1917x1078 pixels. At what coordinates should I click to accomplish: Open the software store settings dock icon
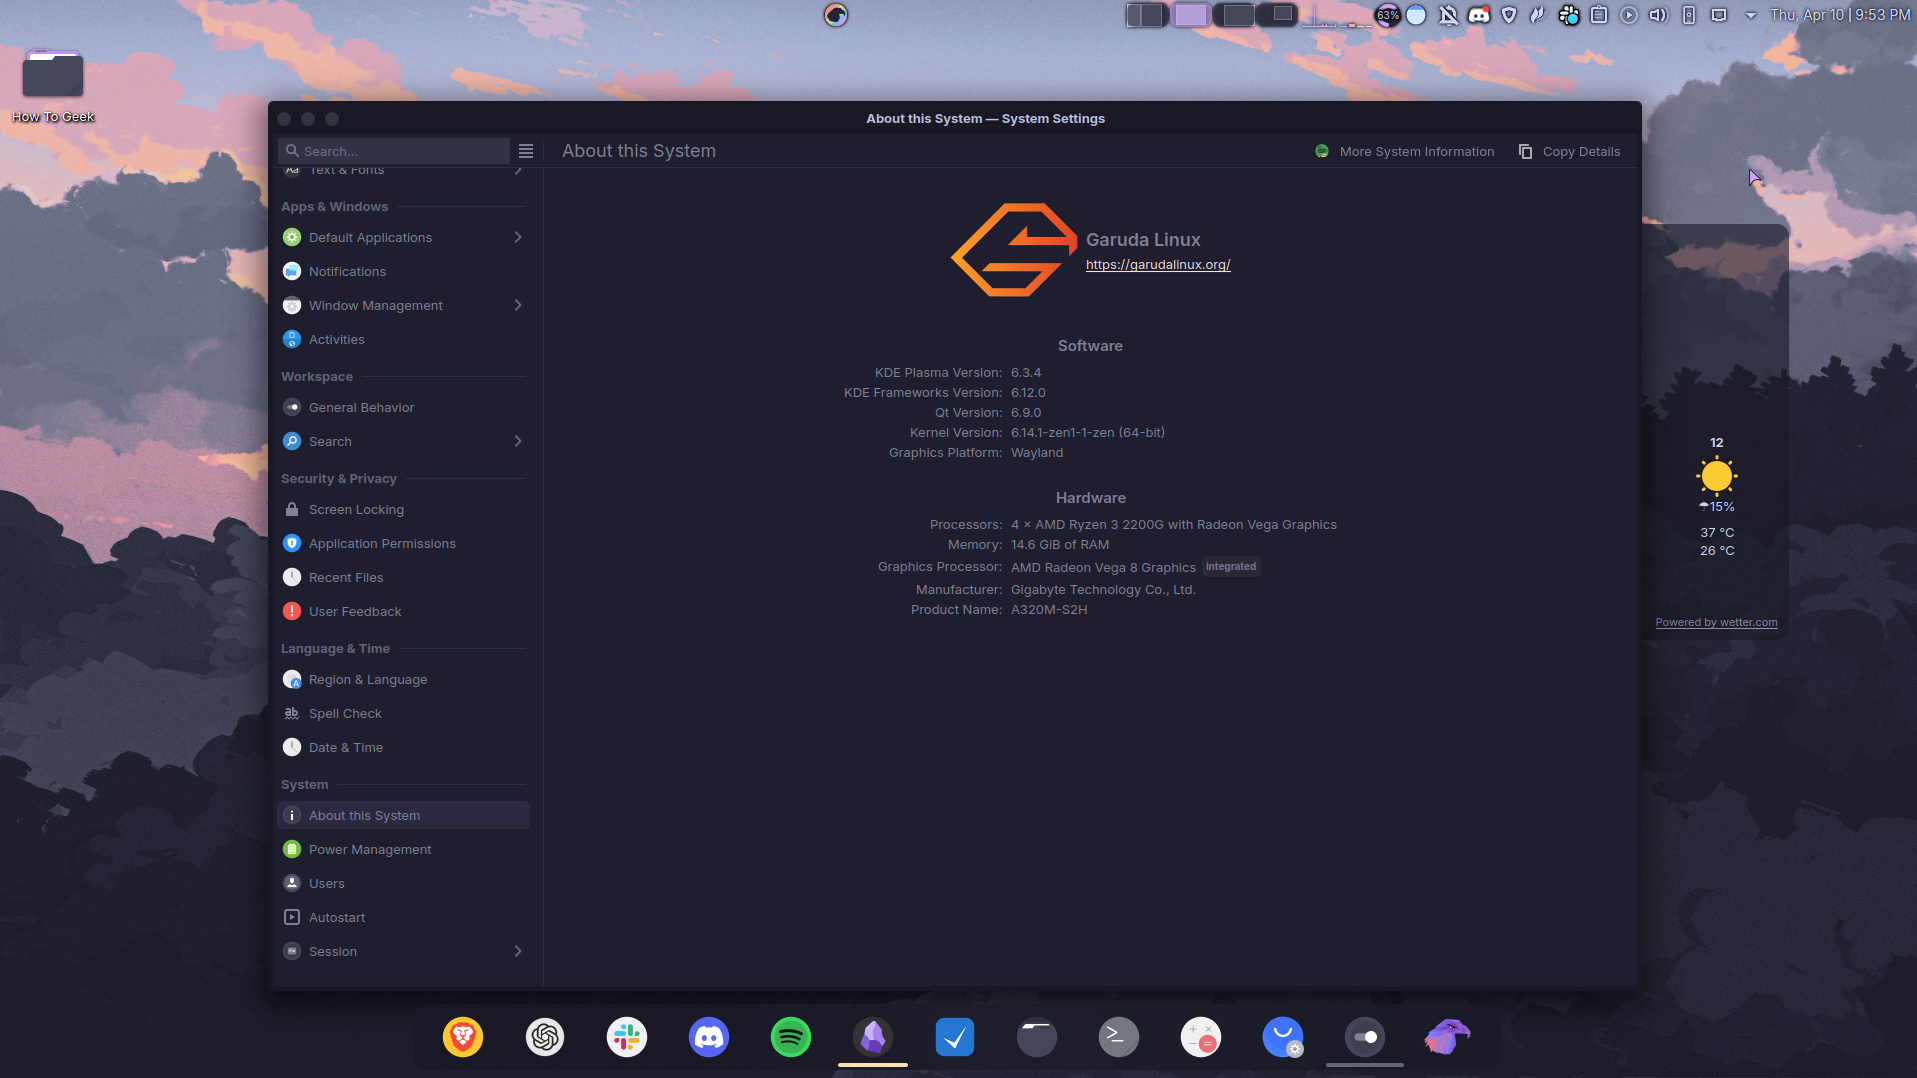(x=1283, y=1037)
